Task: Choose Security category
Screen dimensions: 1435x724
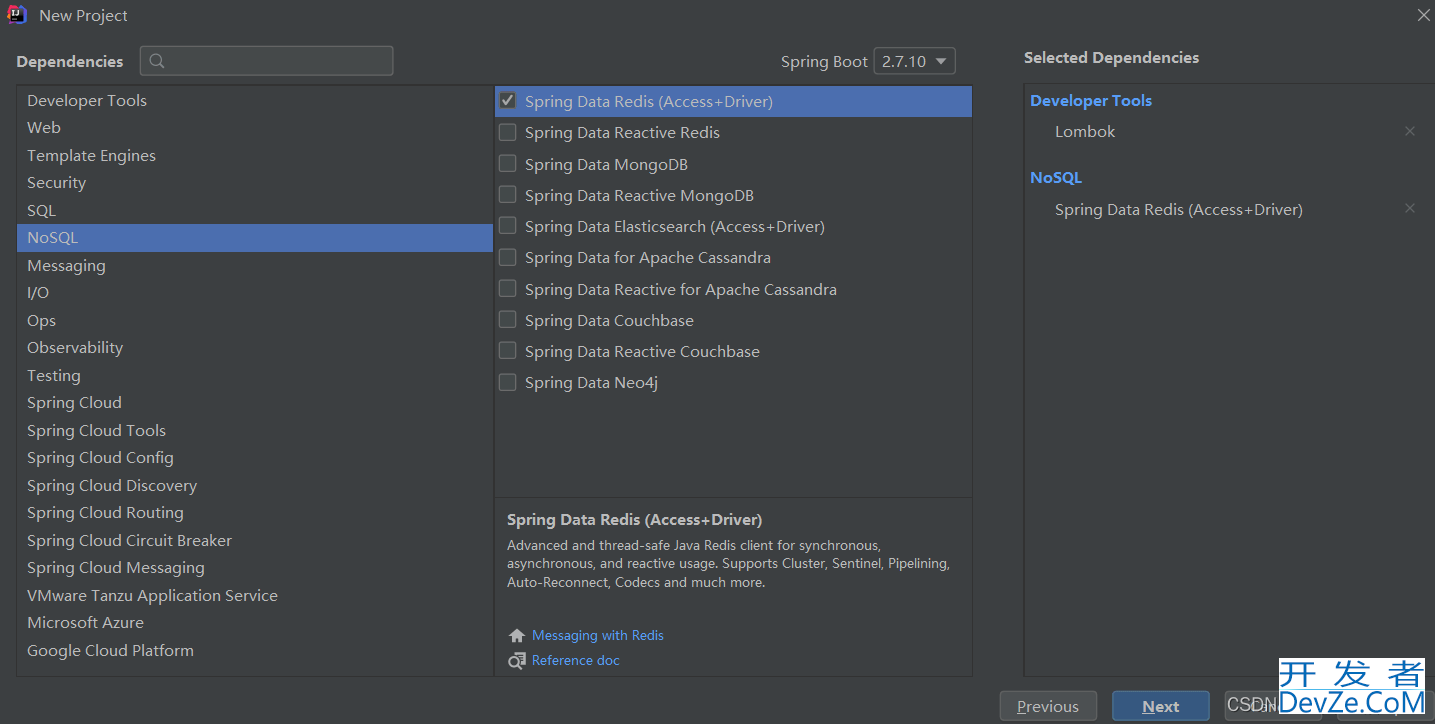Action: 255,183
